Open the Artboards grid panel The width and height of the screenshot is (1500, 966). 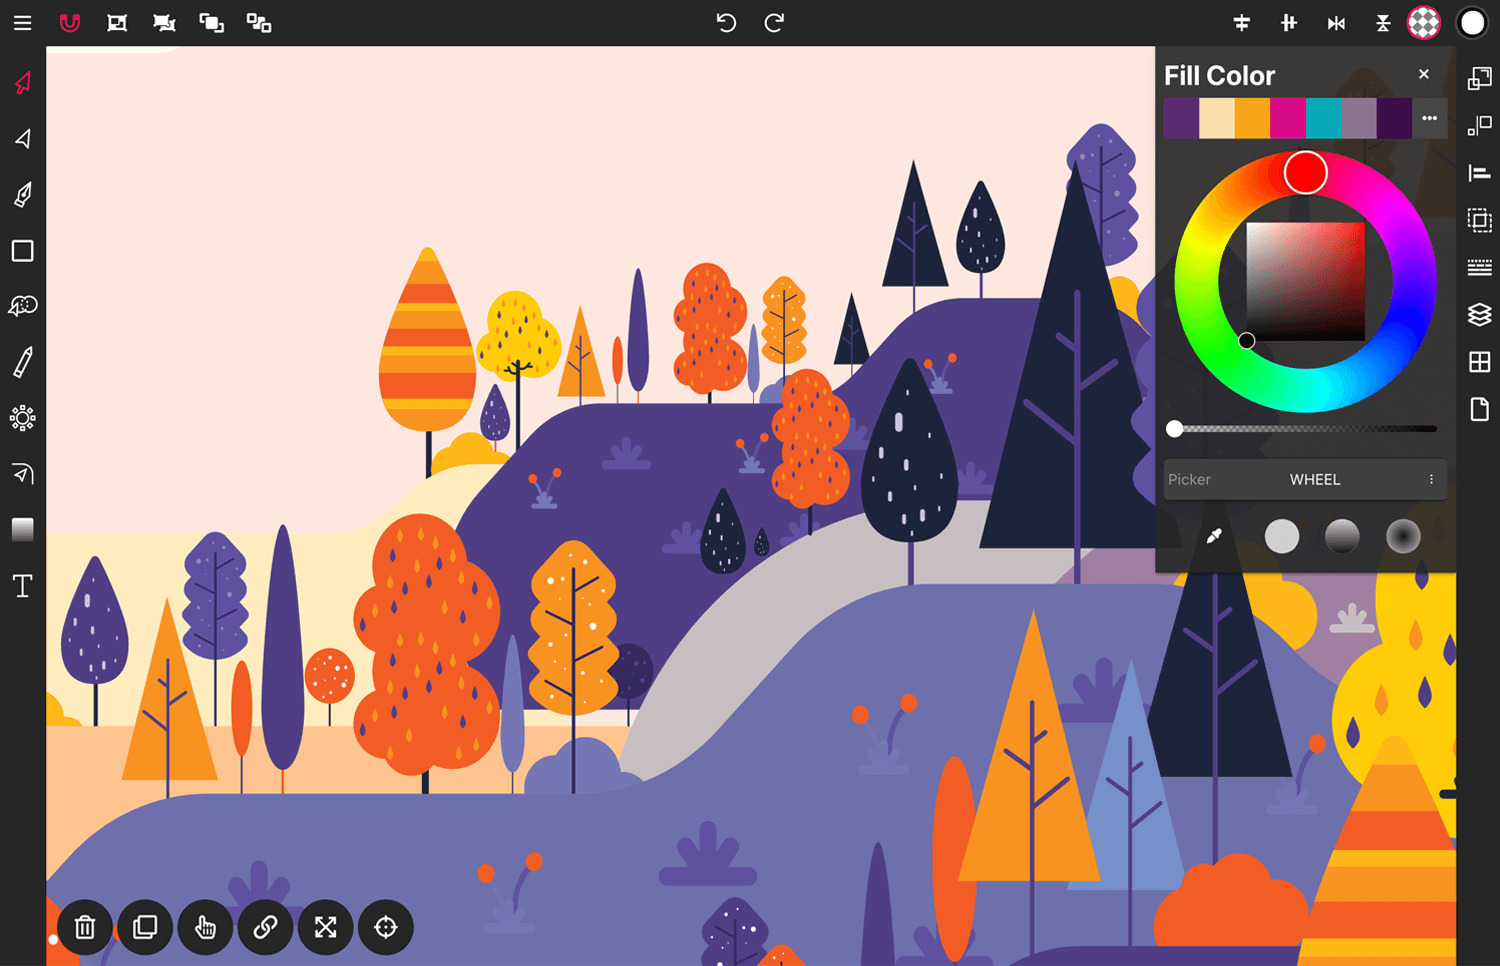point(1479,362)
